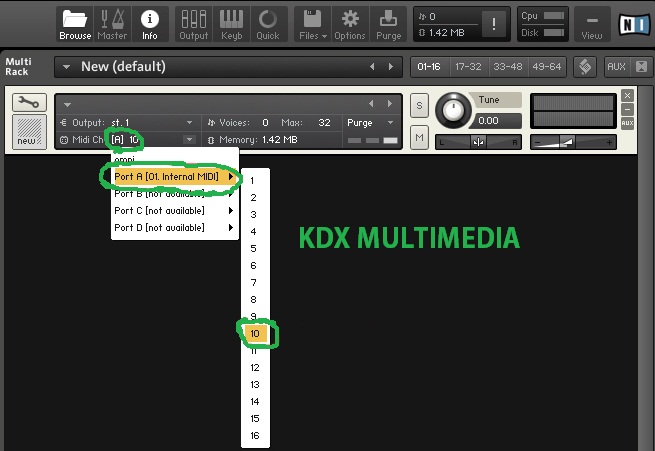Choose MIDI channel 14
Viewport: 655px width, 451px height.
click(x=255, y=402)
